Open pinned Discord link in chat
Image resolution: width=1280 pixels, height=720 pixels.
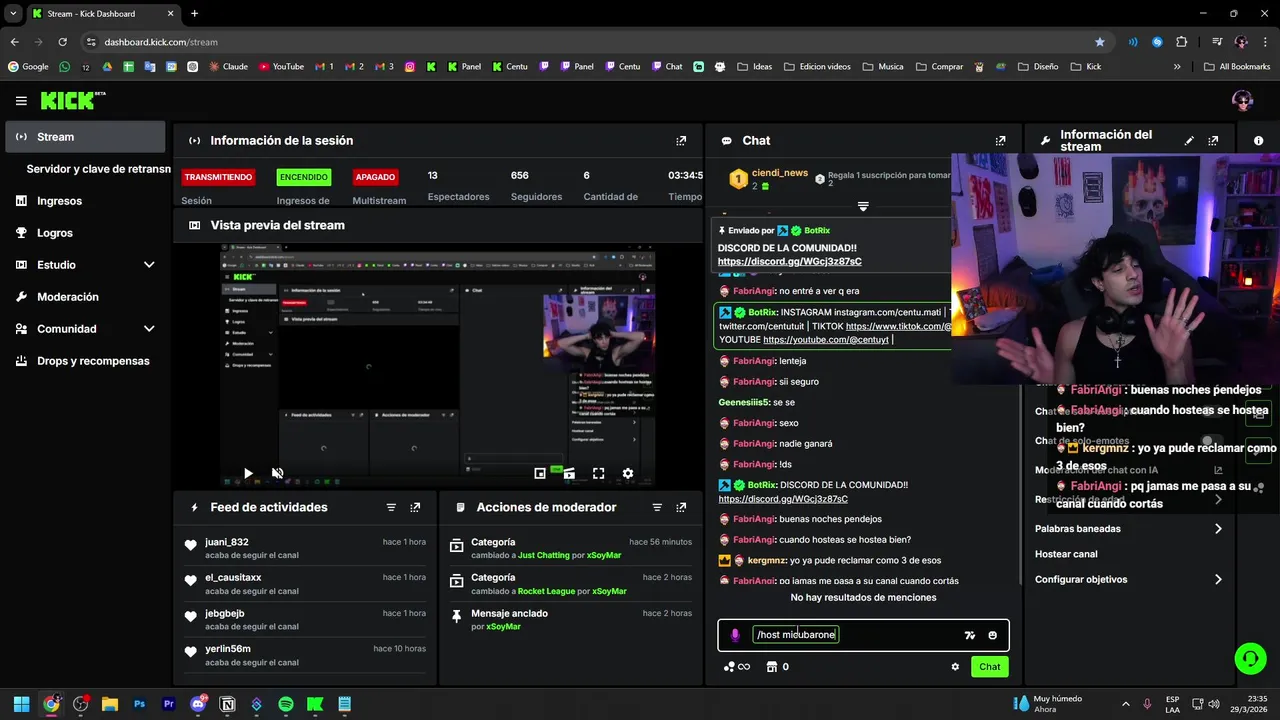[x=789, y=262]
